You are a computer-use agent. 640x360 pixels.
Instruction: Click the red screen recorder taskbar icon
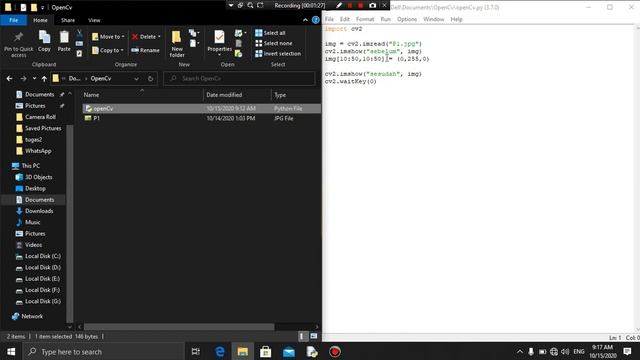[x=335, y=351]
